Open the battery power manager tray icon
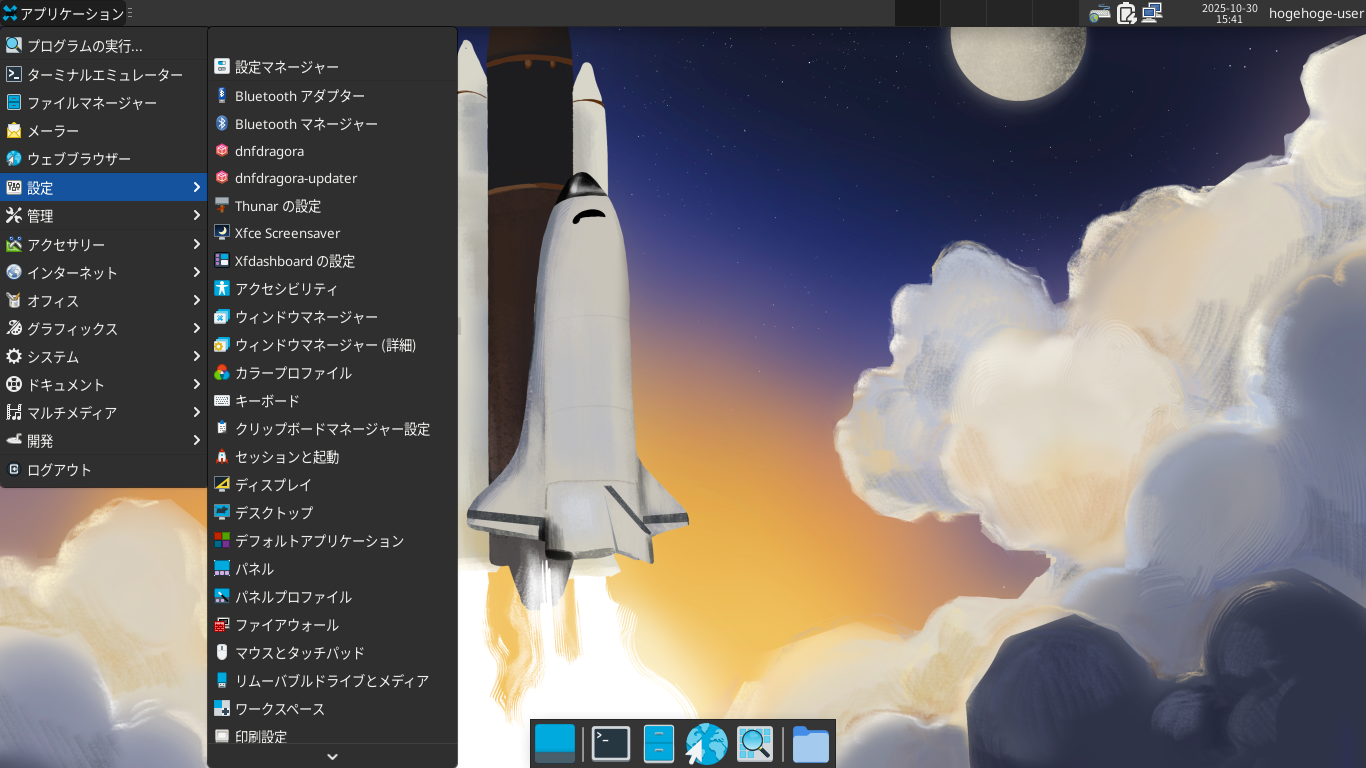The height and width of the screenshot is (768, 1366). pyautogui.click(x=1126, y=13)
